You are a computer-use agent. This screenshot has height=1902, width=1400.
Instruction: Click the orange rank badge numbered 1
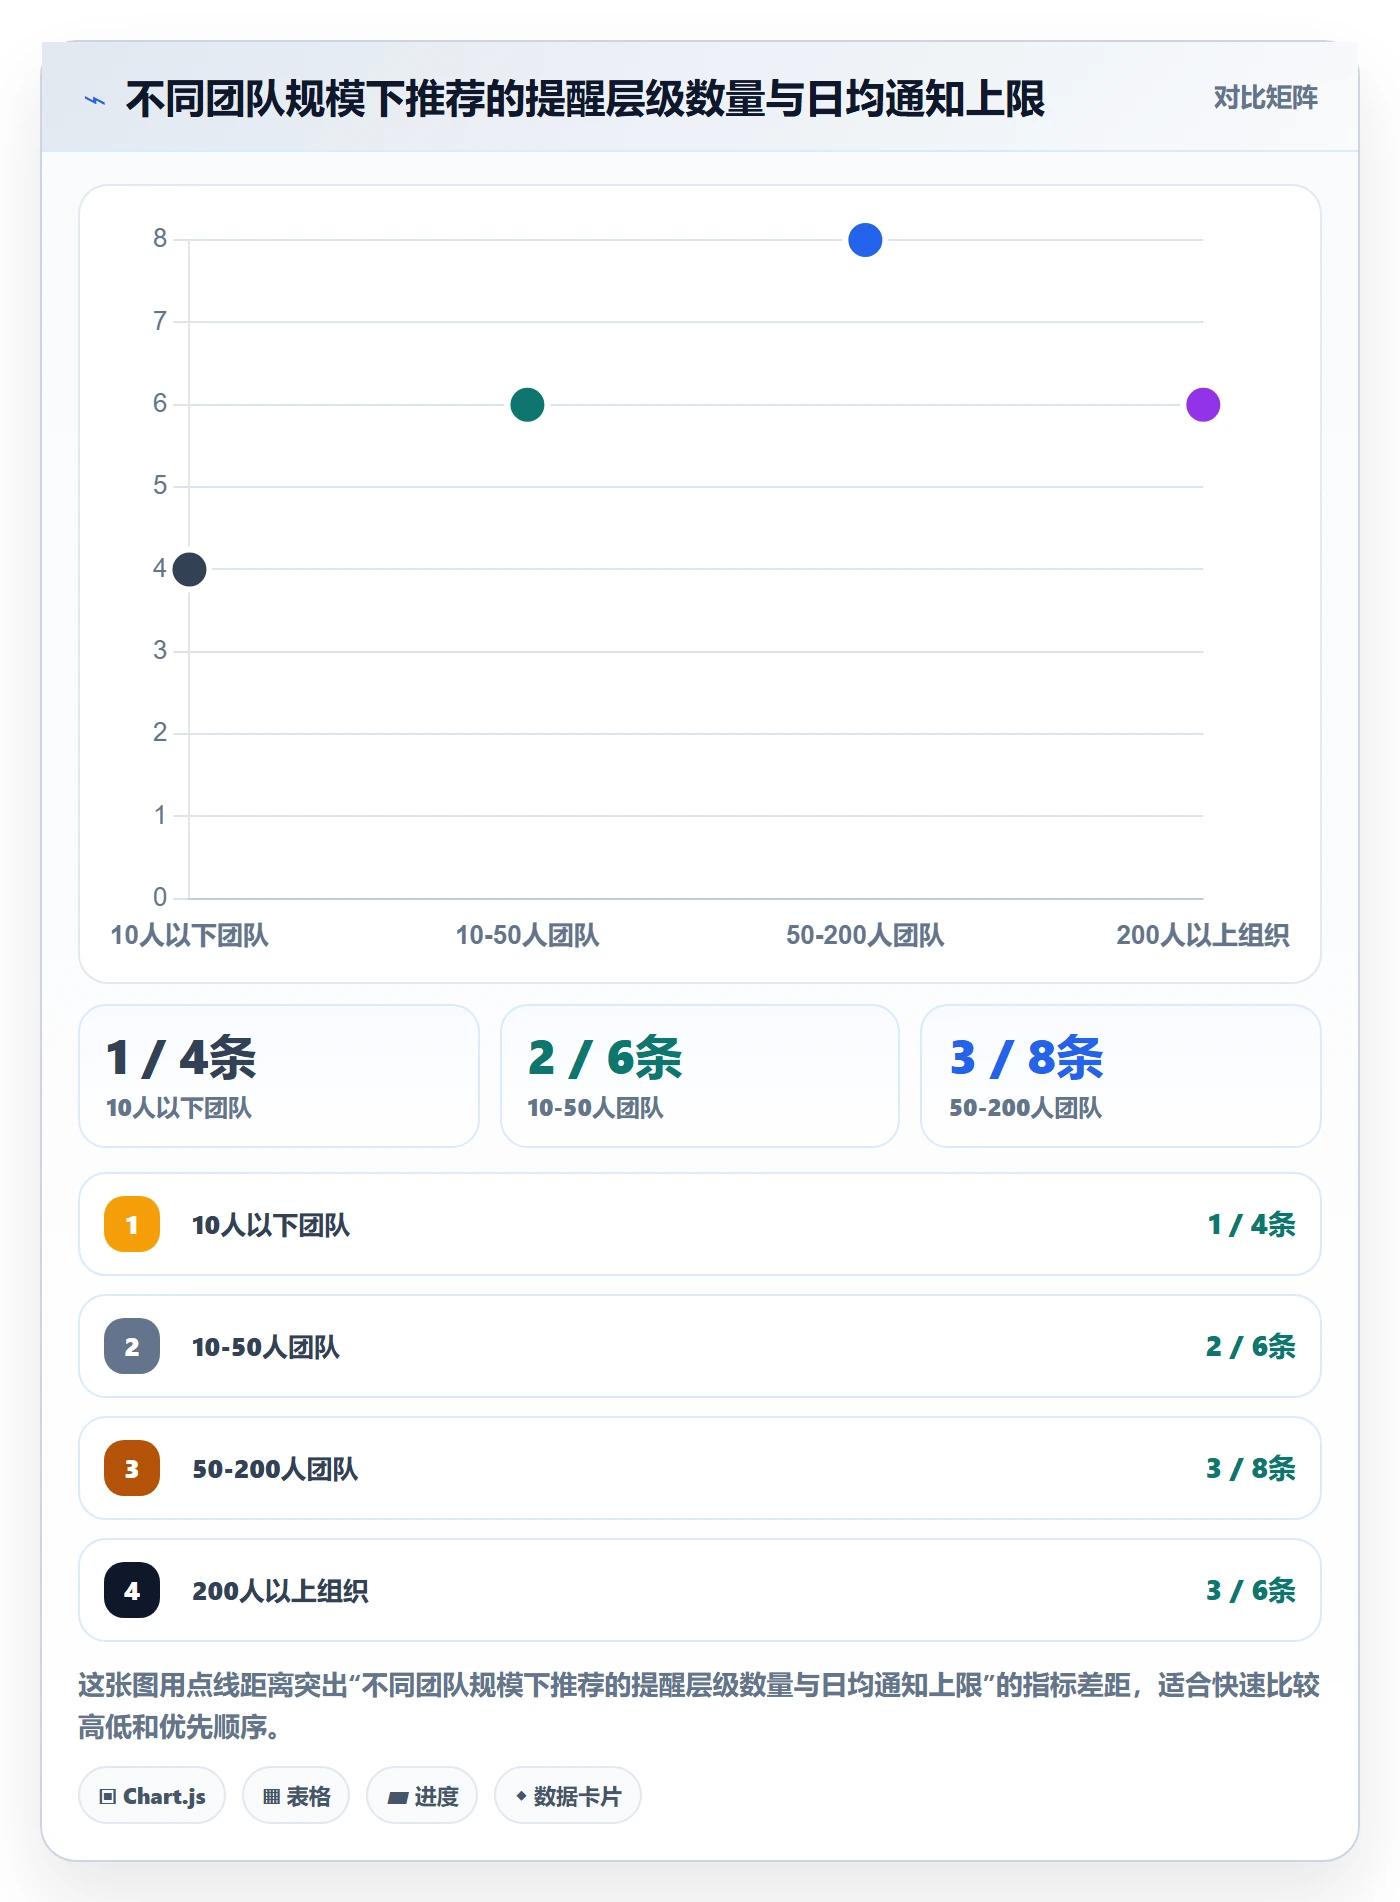pos(132,1224)
